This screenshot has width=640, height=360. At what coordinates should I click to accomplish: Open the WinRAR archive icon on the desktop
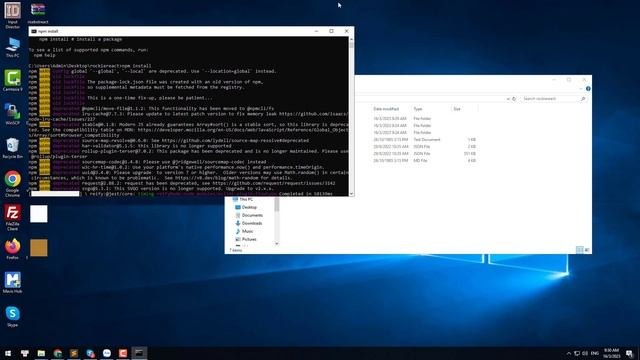[x=38, y=13]
